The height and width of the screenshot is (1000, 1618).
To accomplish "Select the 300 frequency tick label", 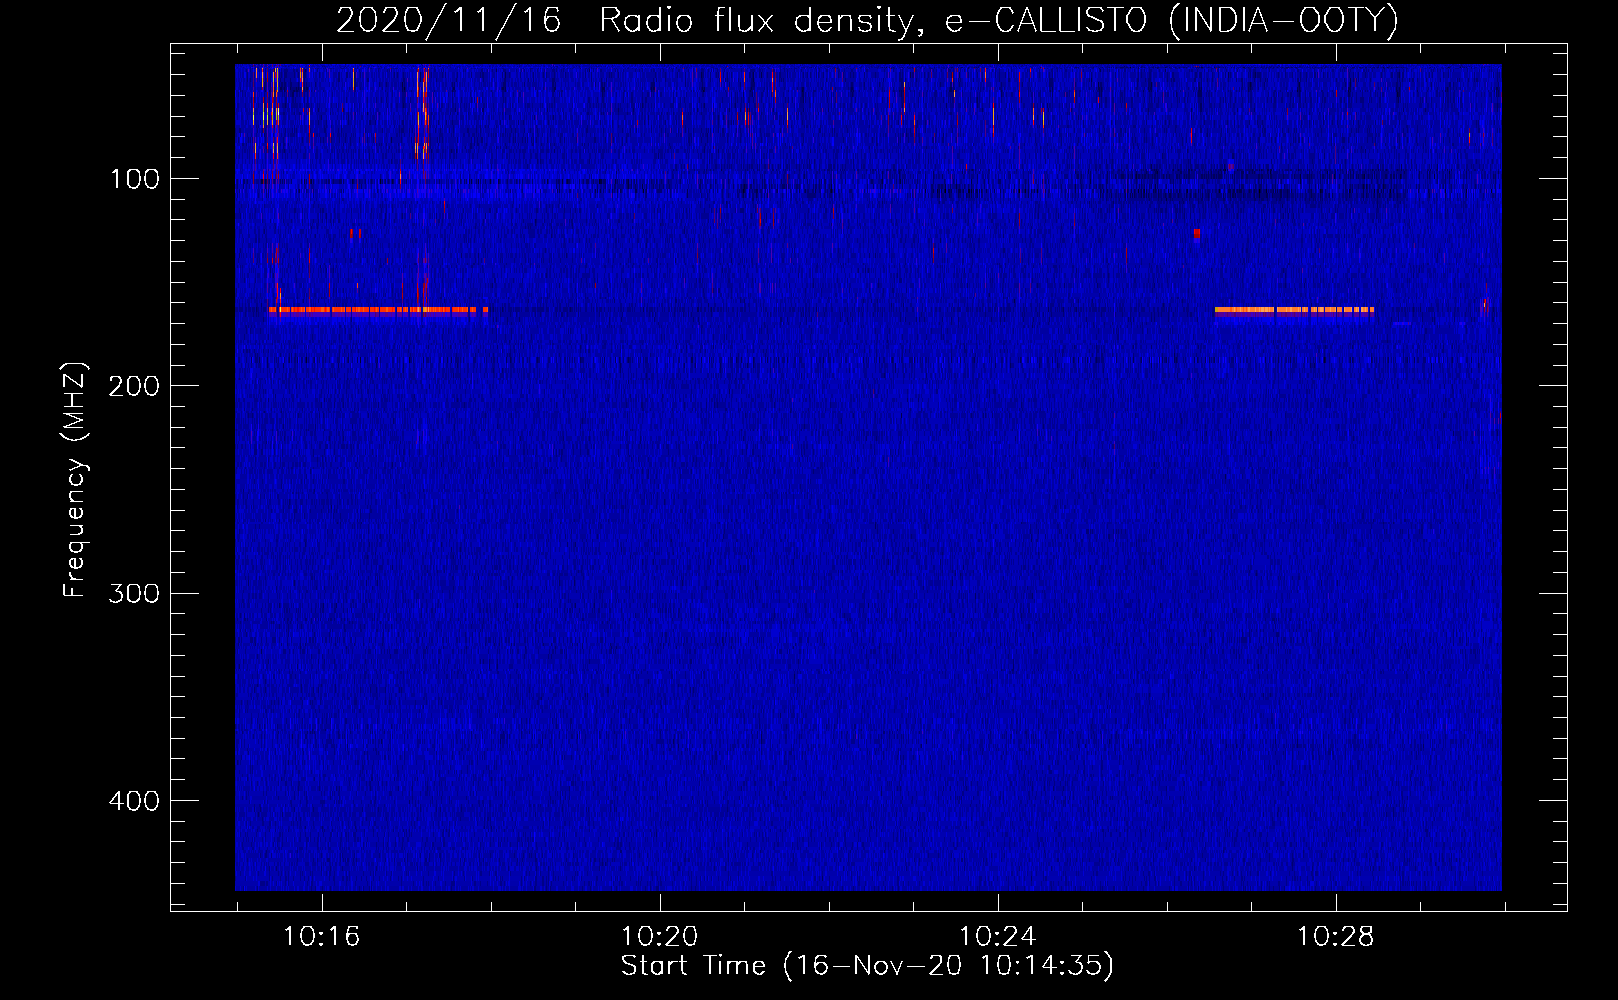I will [x=135, y=593].
